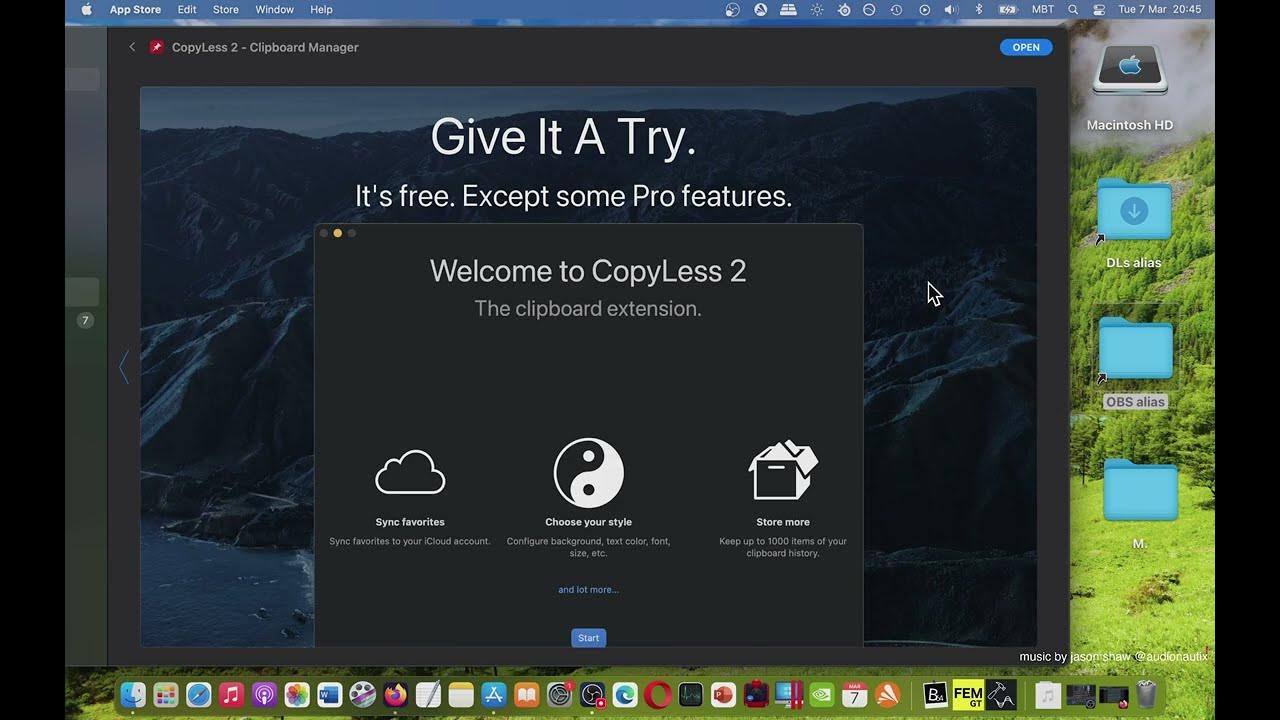
Task: Open Firefox from the dock
Action: pyautogui.click(x=395, y=694)
